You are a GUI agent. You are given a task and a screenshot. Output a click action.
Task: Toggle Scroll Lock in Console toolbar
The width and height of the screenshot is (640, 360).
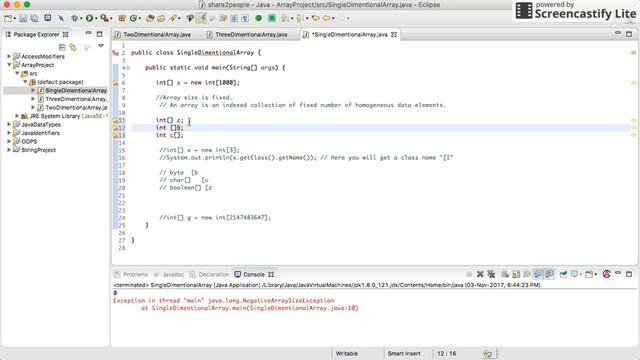click(x=516, y=274)
